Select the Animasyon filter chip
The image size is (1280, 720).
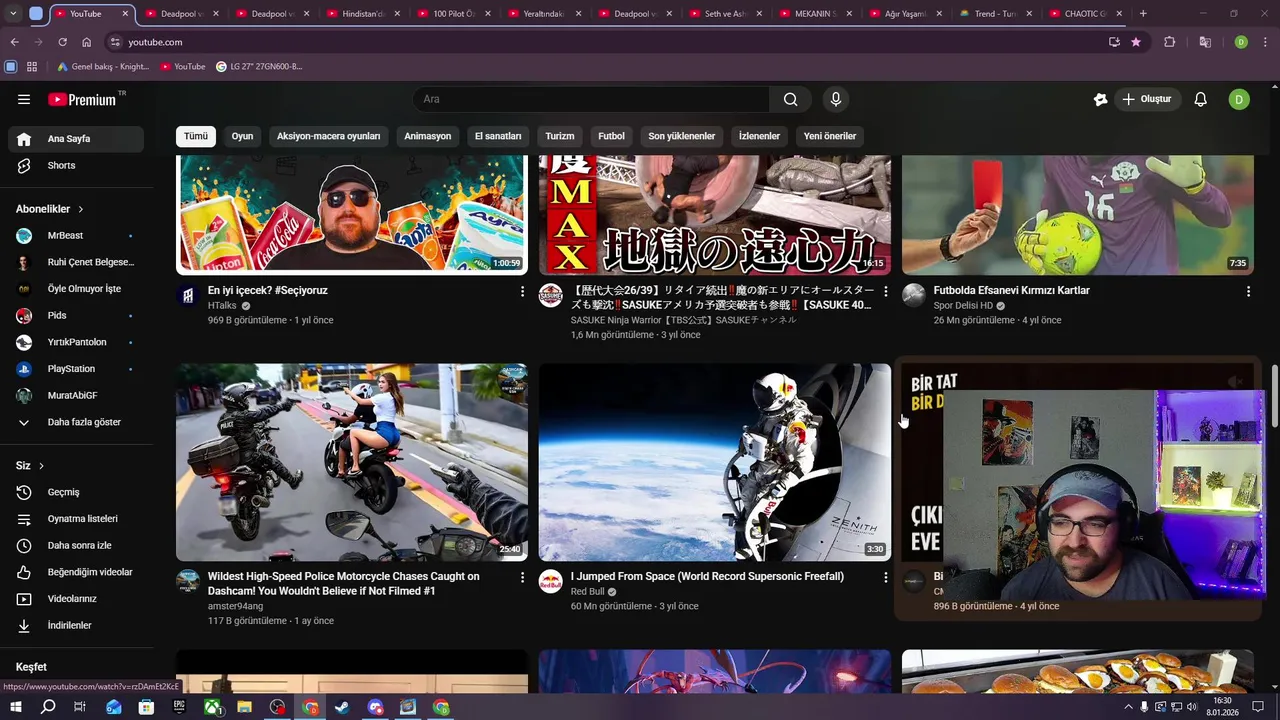click(427, 136)
